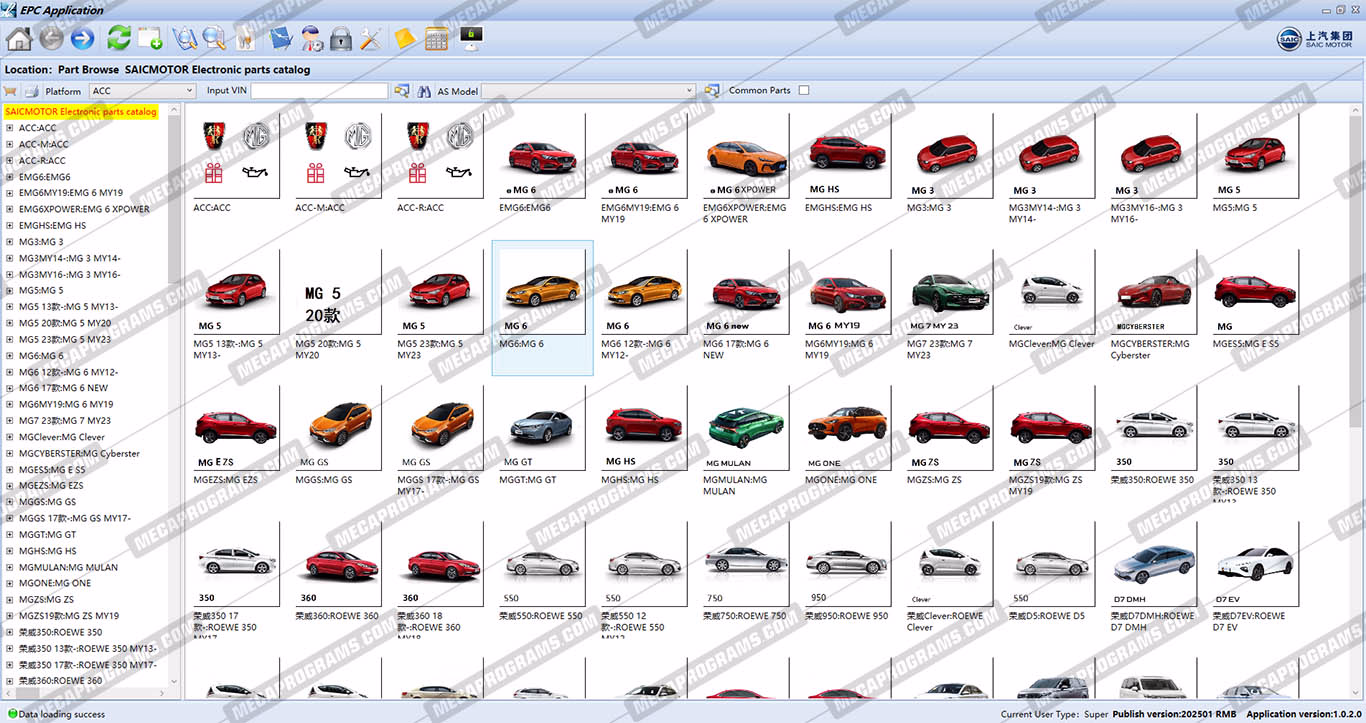Viewport: 1366px width, 723px height.
Task: Select MGClever:MG Clever in the tree
Action: [62, 437]
